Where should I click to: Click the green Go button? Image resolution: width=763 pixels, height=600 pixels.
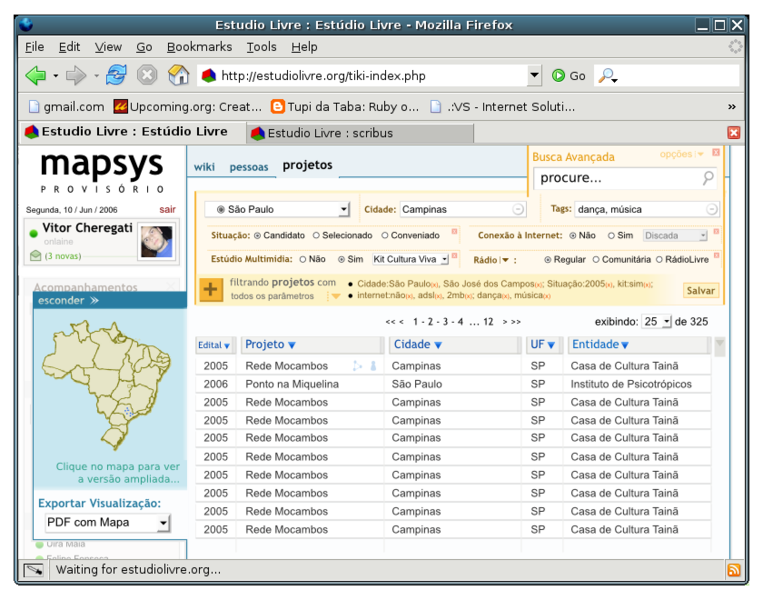tap(568, 75)
